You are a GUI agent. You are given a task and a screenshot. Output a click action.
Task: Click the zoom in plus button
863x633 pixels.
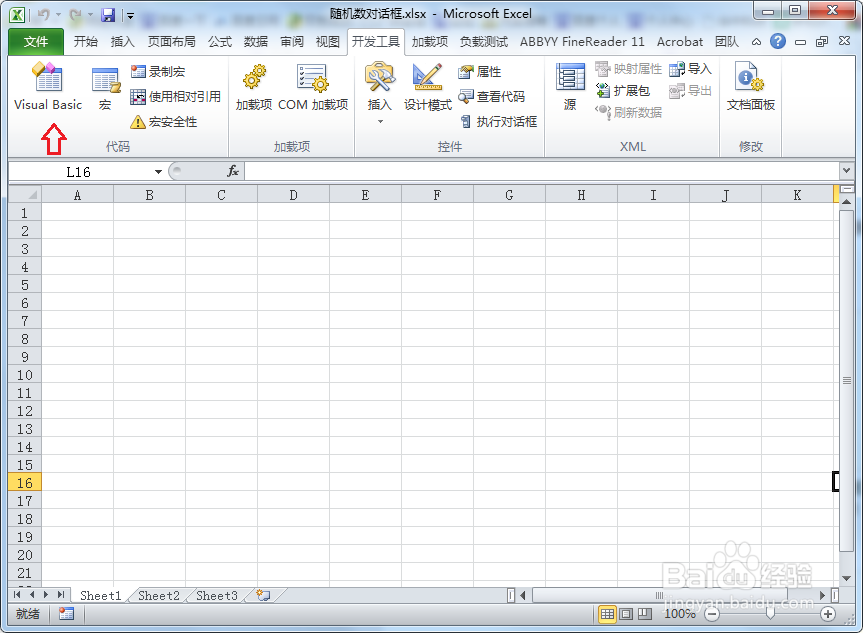(828, 614)
